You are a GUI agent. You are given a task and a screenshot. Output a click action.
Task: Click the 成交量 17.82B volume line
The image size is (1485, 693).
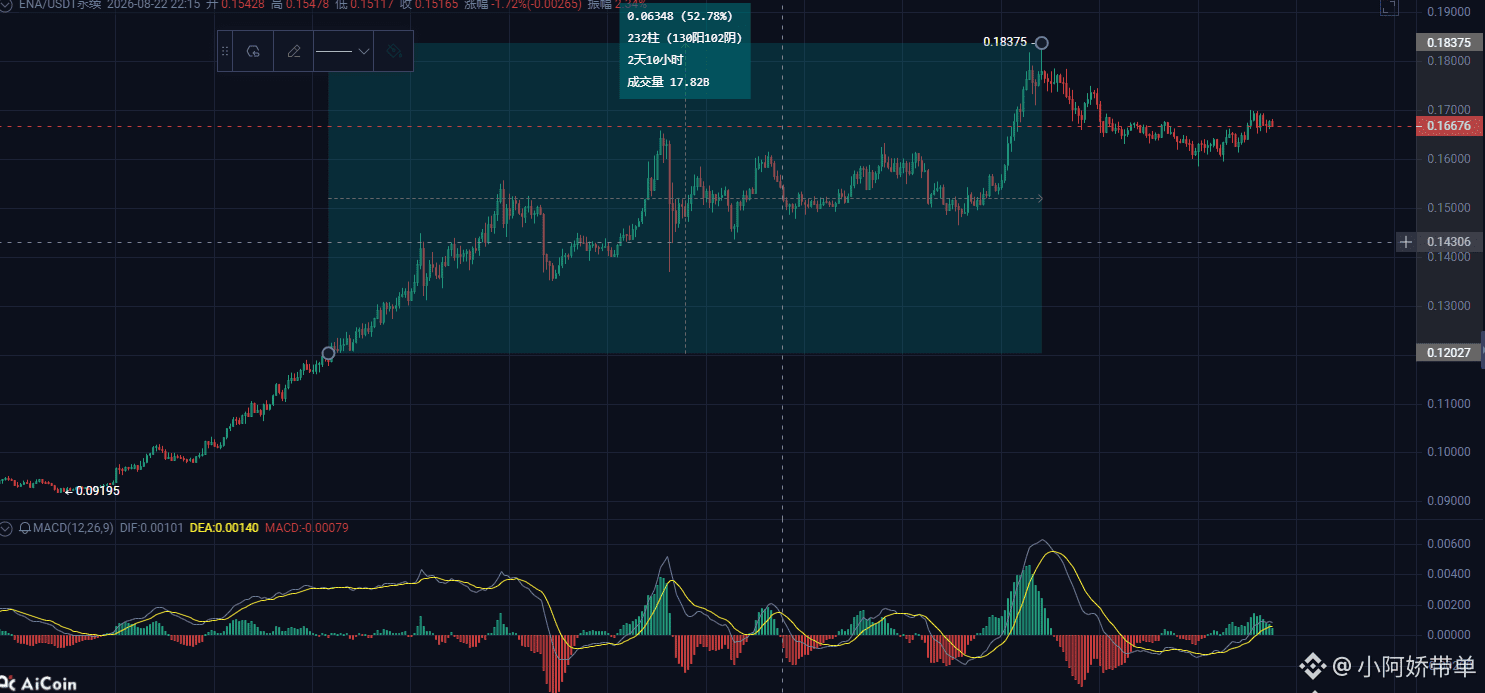[668, 82]
